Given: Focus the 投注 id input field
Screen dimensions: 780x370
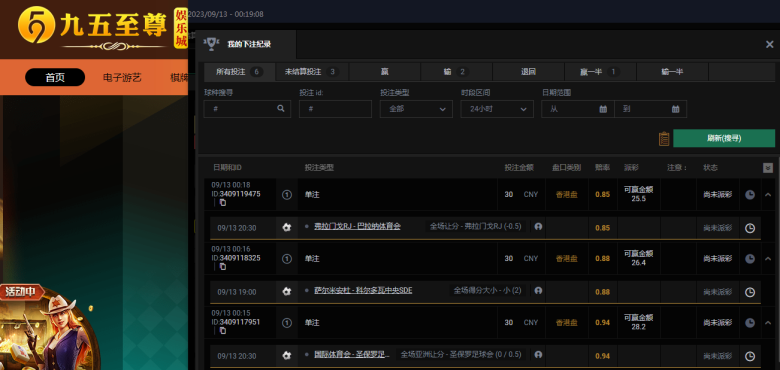Looking at the screenshot, I should pos(335,109).
